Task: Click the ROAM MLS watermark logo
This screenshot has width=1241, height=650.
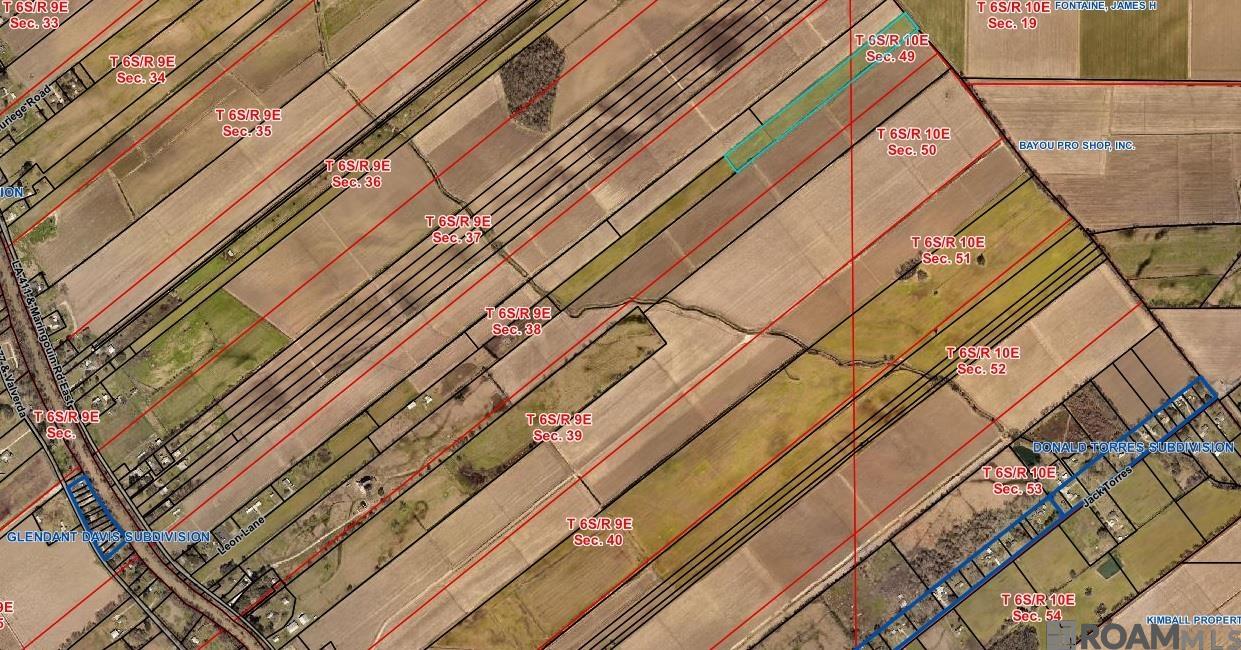Action: pos(1155,634)
